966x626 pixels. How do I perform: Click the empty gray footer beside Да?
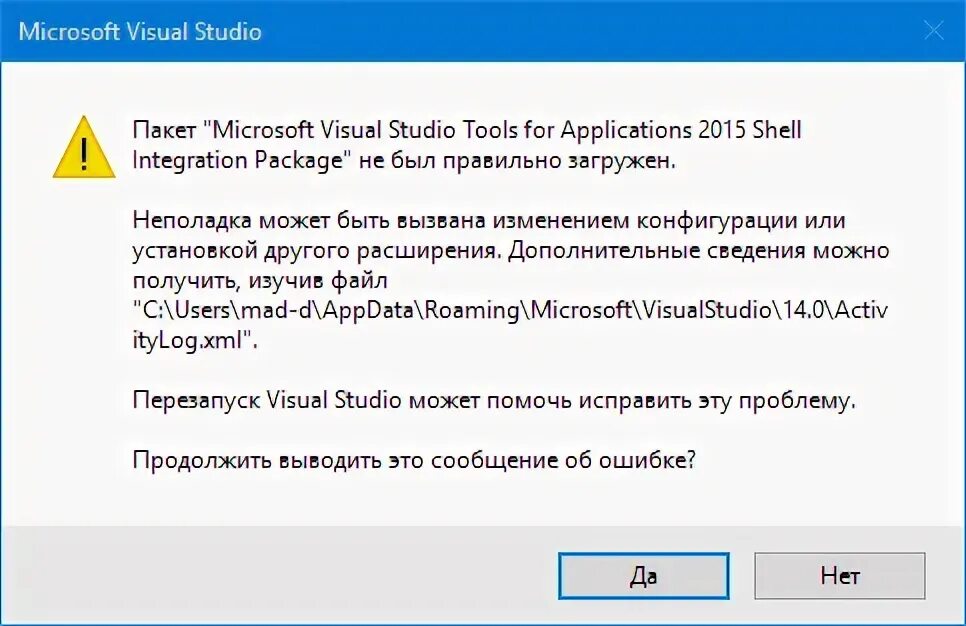coord(277,576)
